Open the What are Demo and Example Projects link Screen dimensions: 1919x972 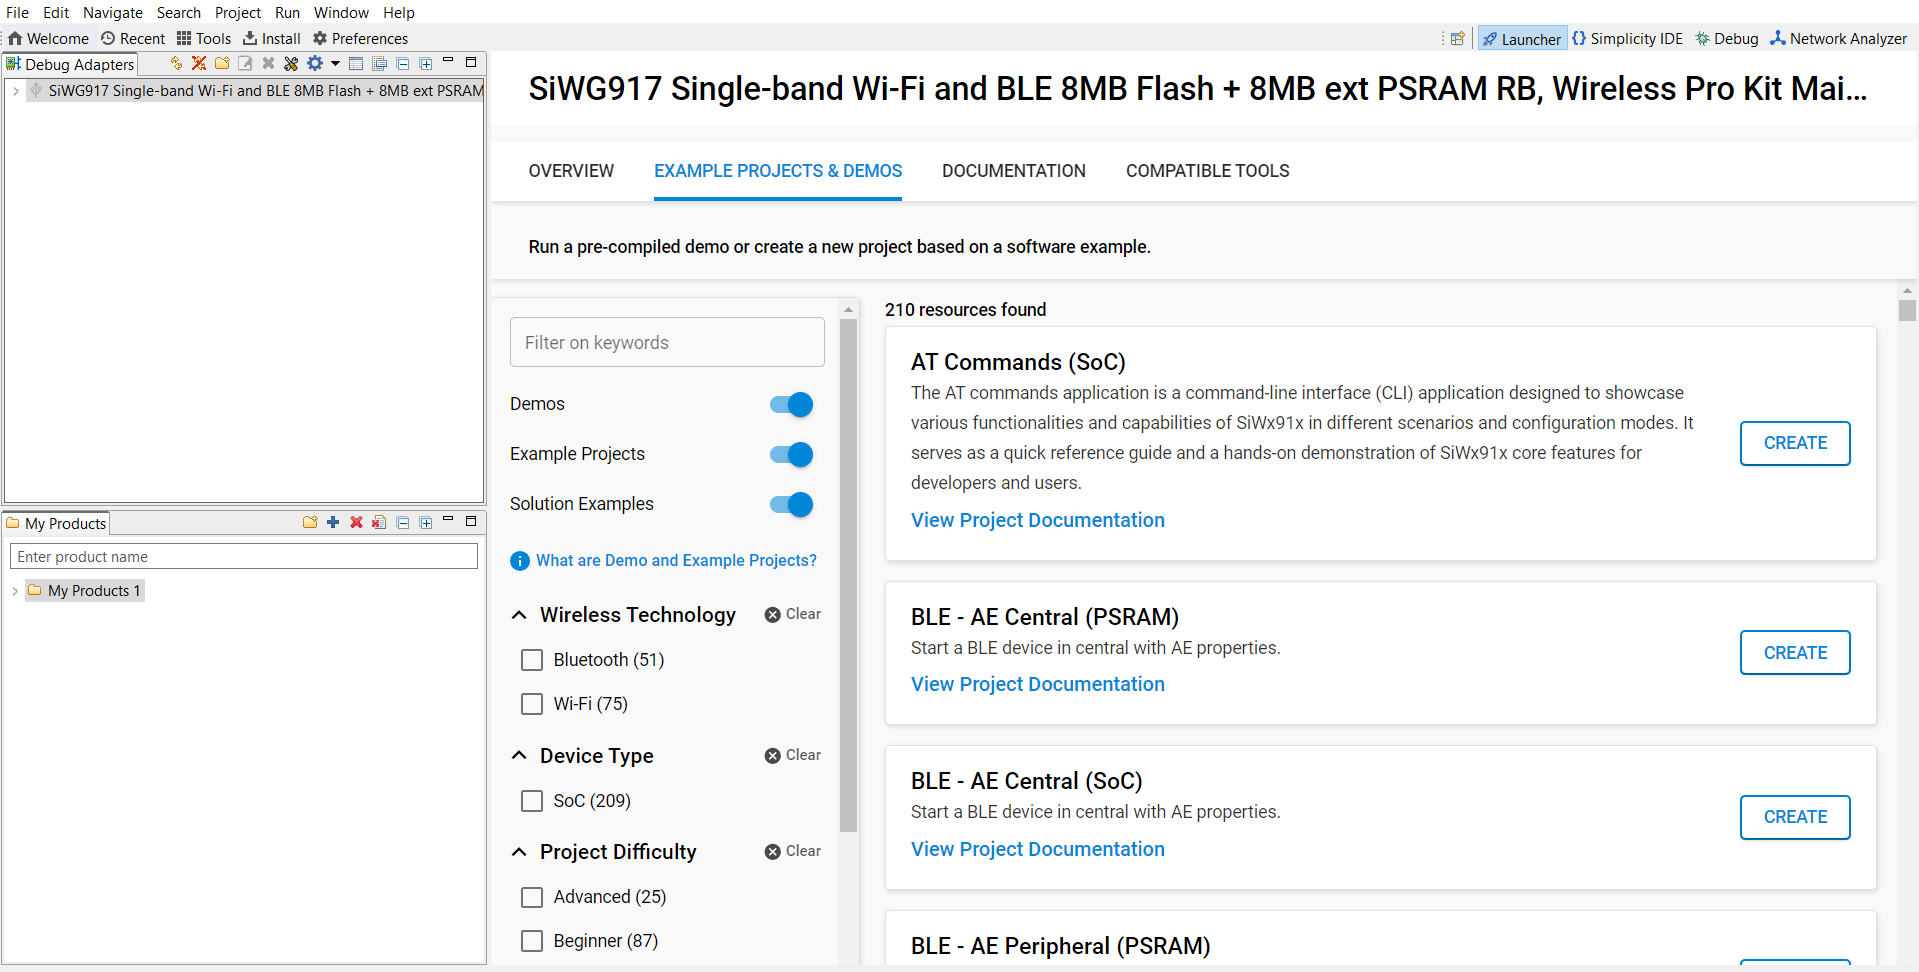pos(676,561)
